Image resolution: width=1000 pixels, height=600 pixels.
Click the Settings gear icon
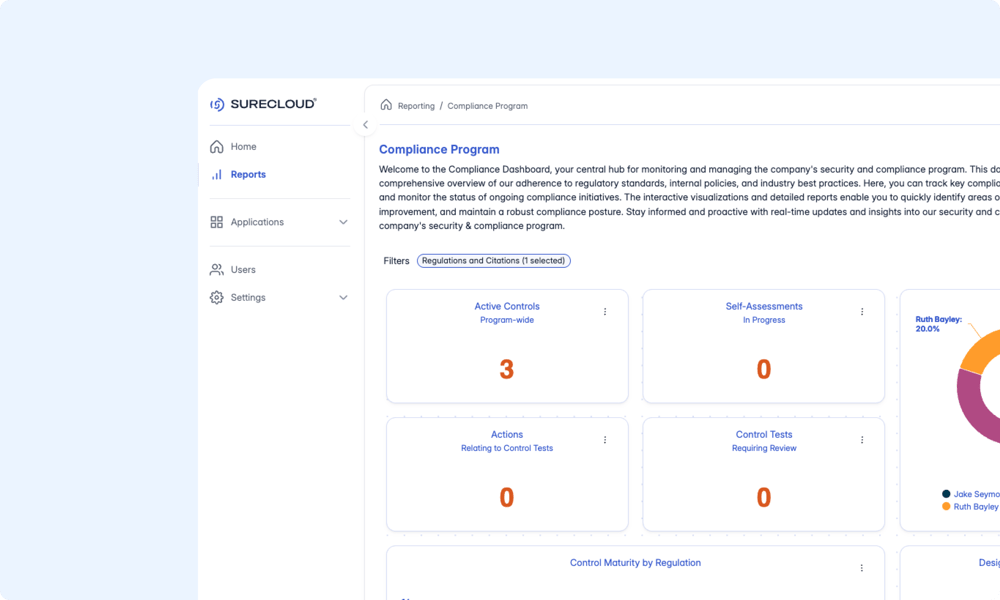(x=217, y=298)
